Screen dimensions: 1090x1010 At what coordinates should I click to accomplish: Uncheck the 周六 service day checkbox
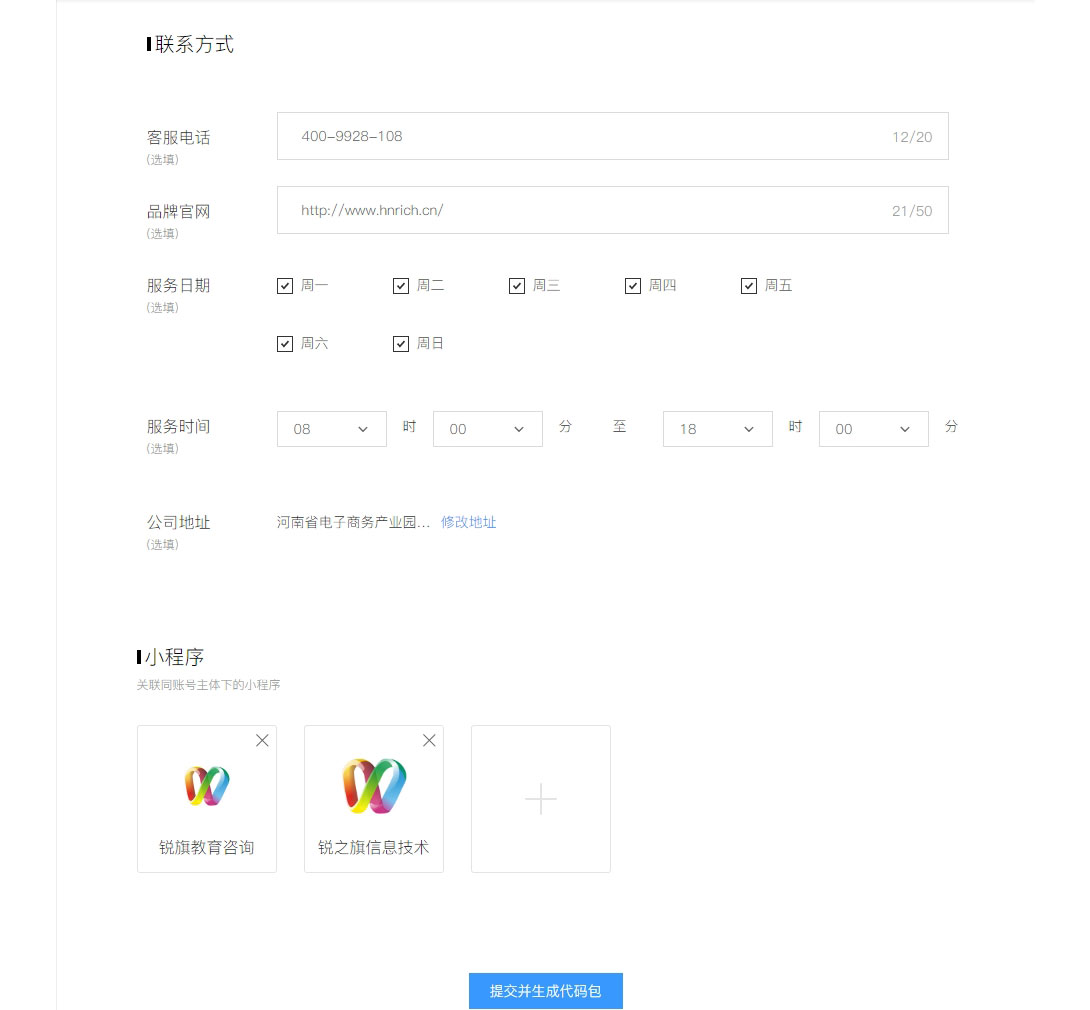click(285, 343)
